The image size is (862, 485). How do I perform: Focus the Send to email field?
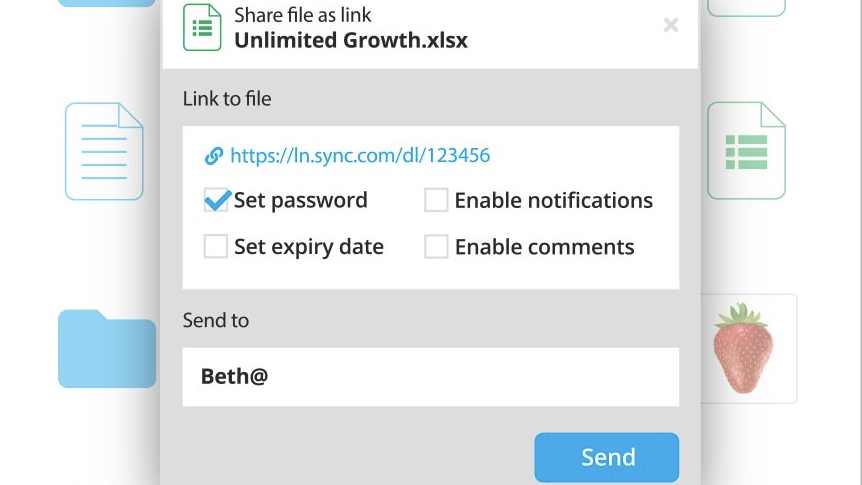pyautogui.click(x=430, y=377)
